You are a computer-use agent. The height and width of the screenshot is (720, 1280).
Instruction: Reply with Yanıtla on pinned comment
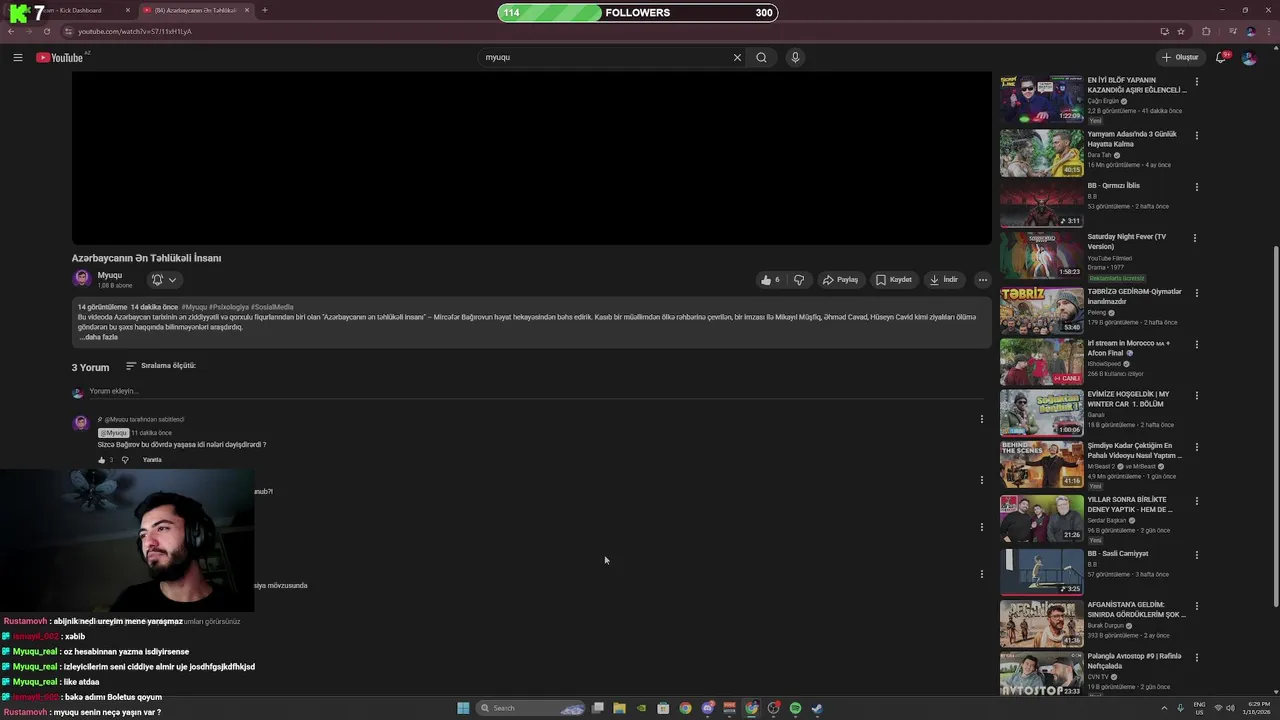click(152, 460)
